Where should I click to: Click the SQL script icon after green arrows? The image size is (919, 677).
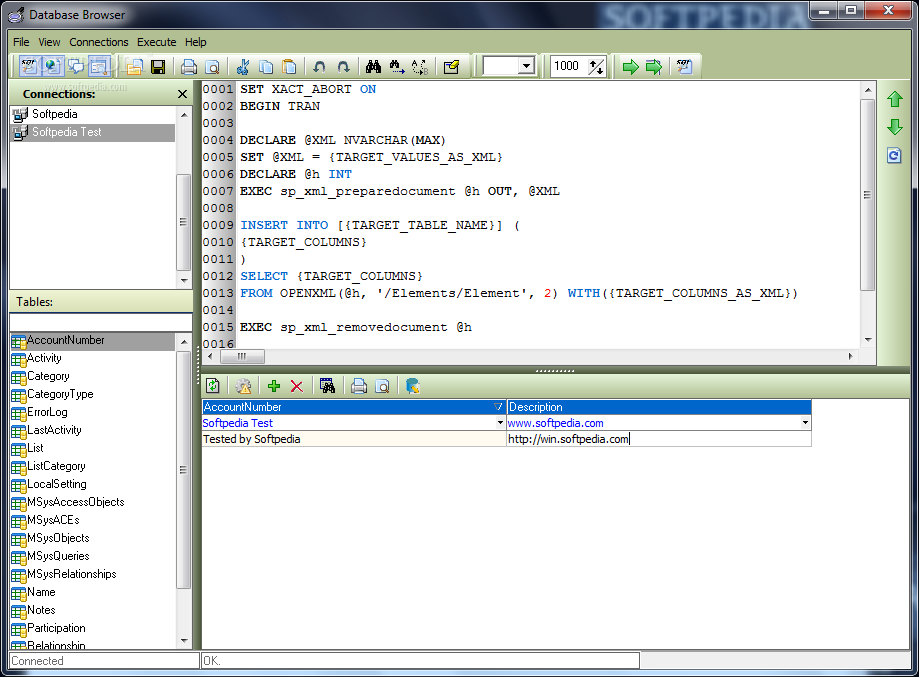point(684,67)
